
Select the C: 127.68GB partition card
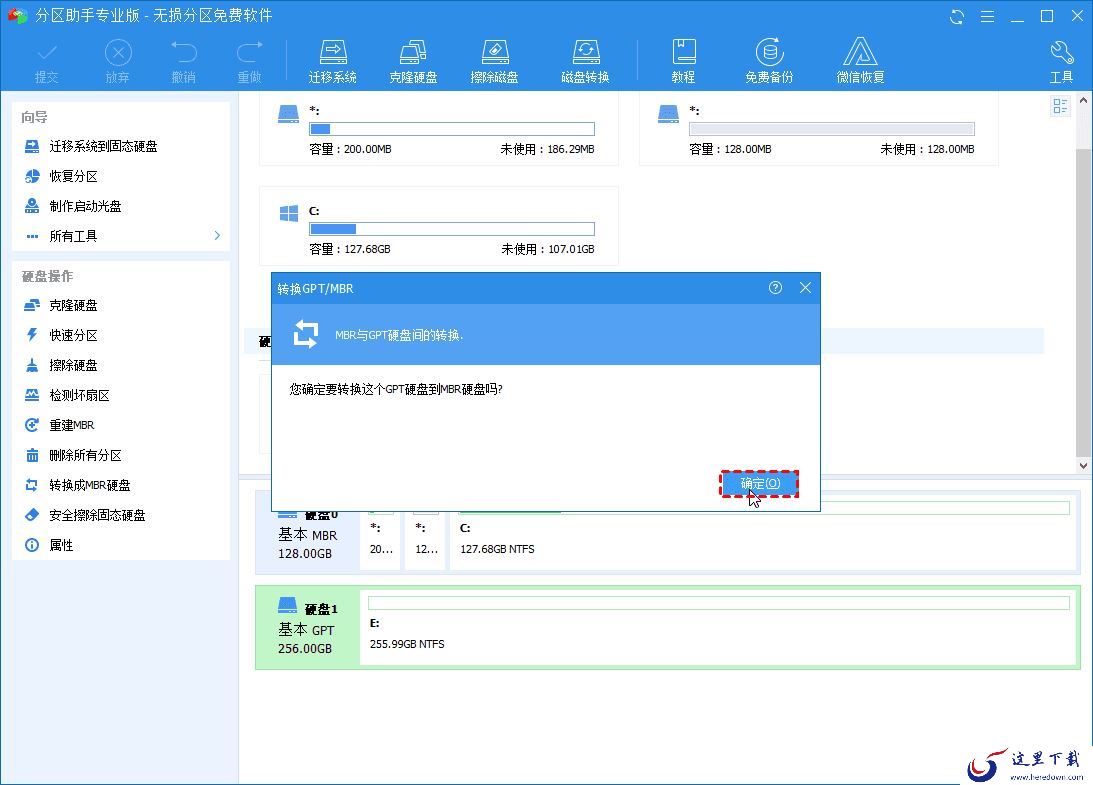coord(438,226)
